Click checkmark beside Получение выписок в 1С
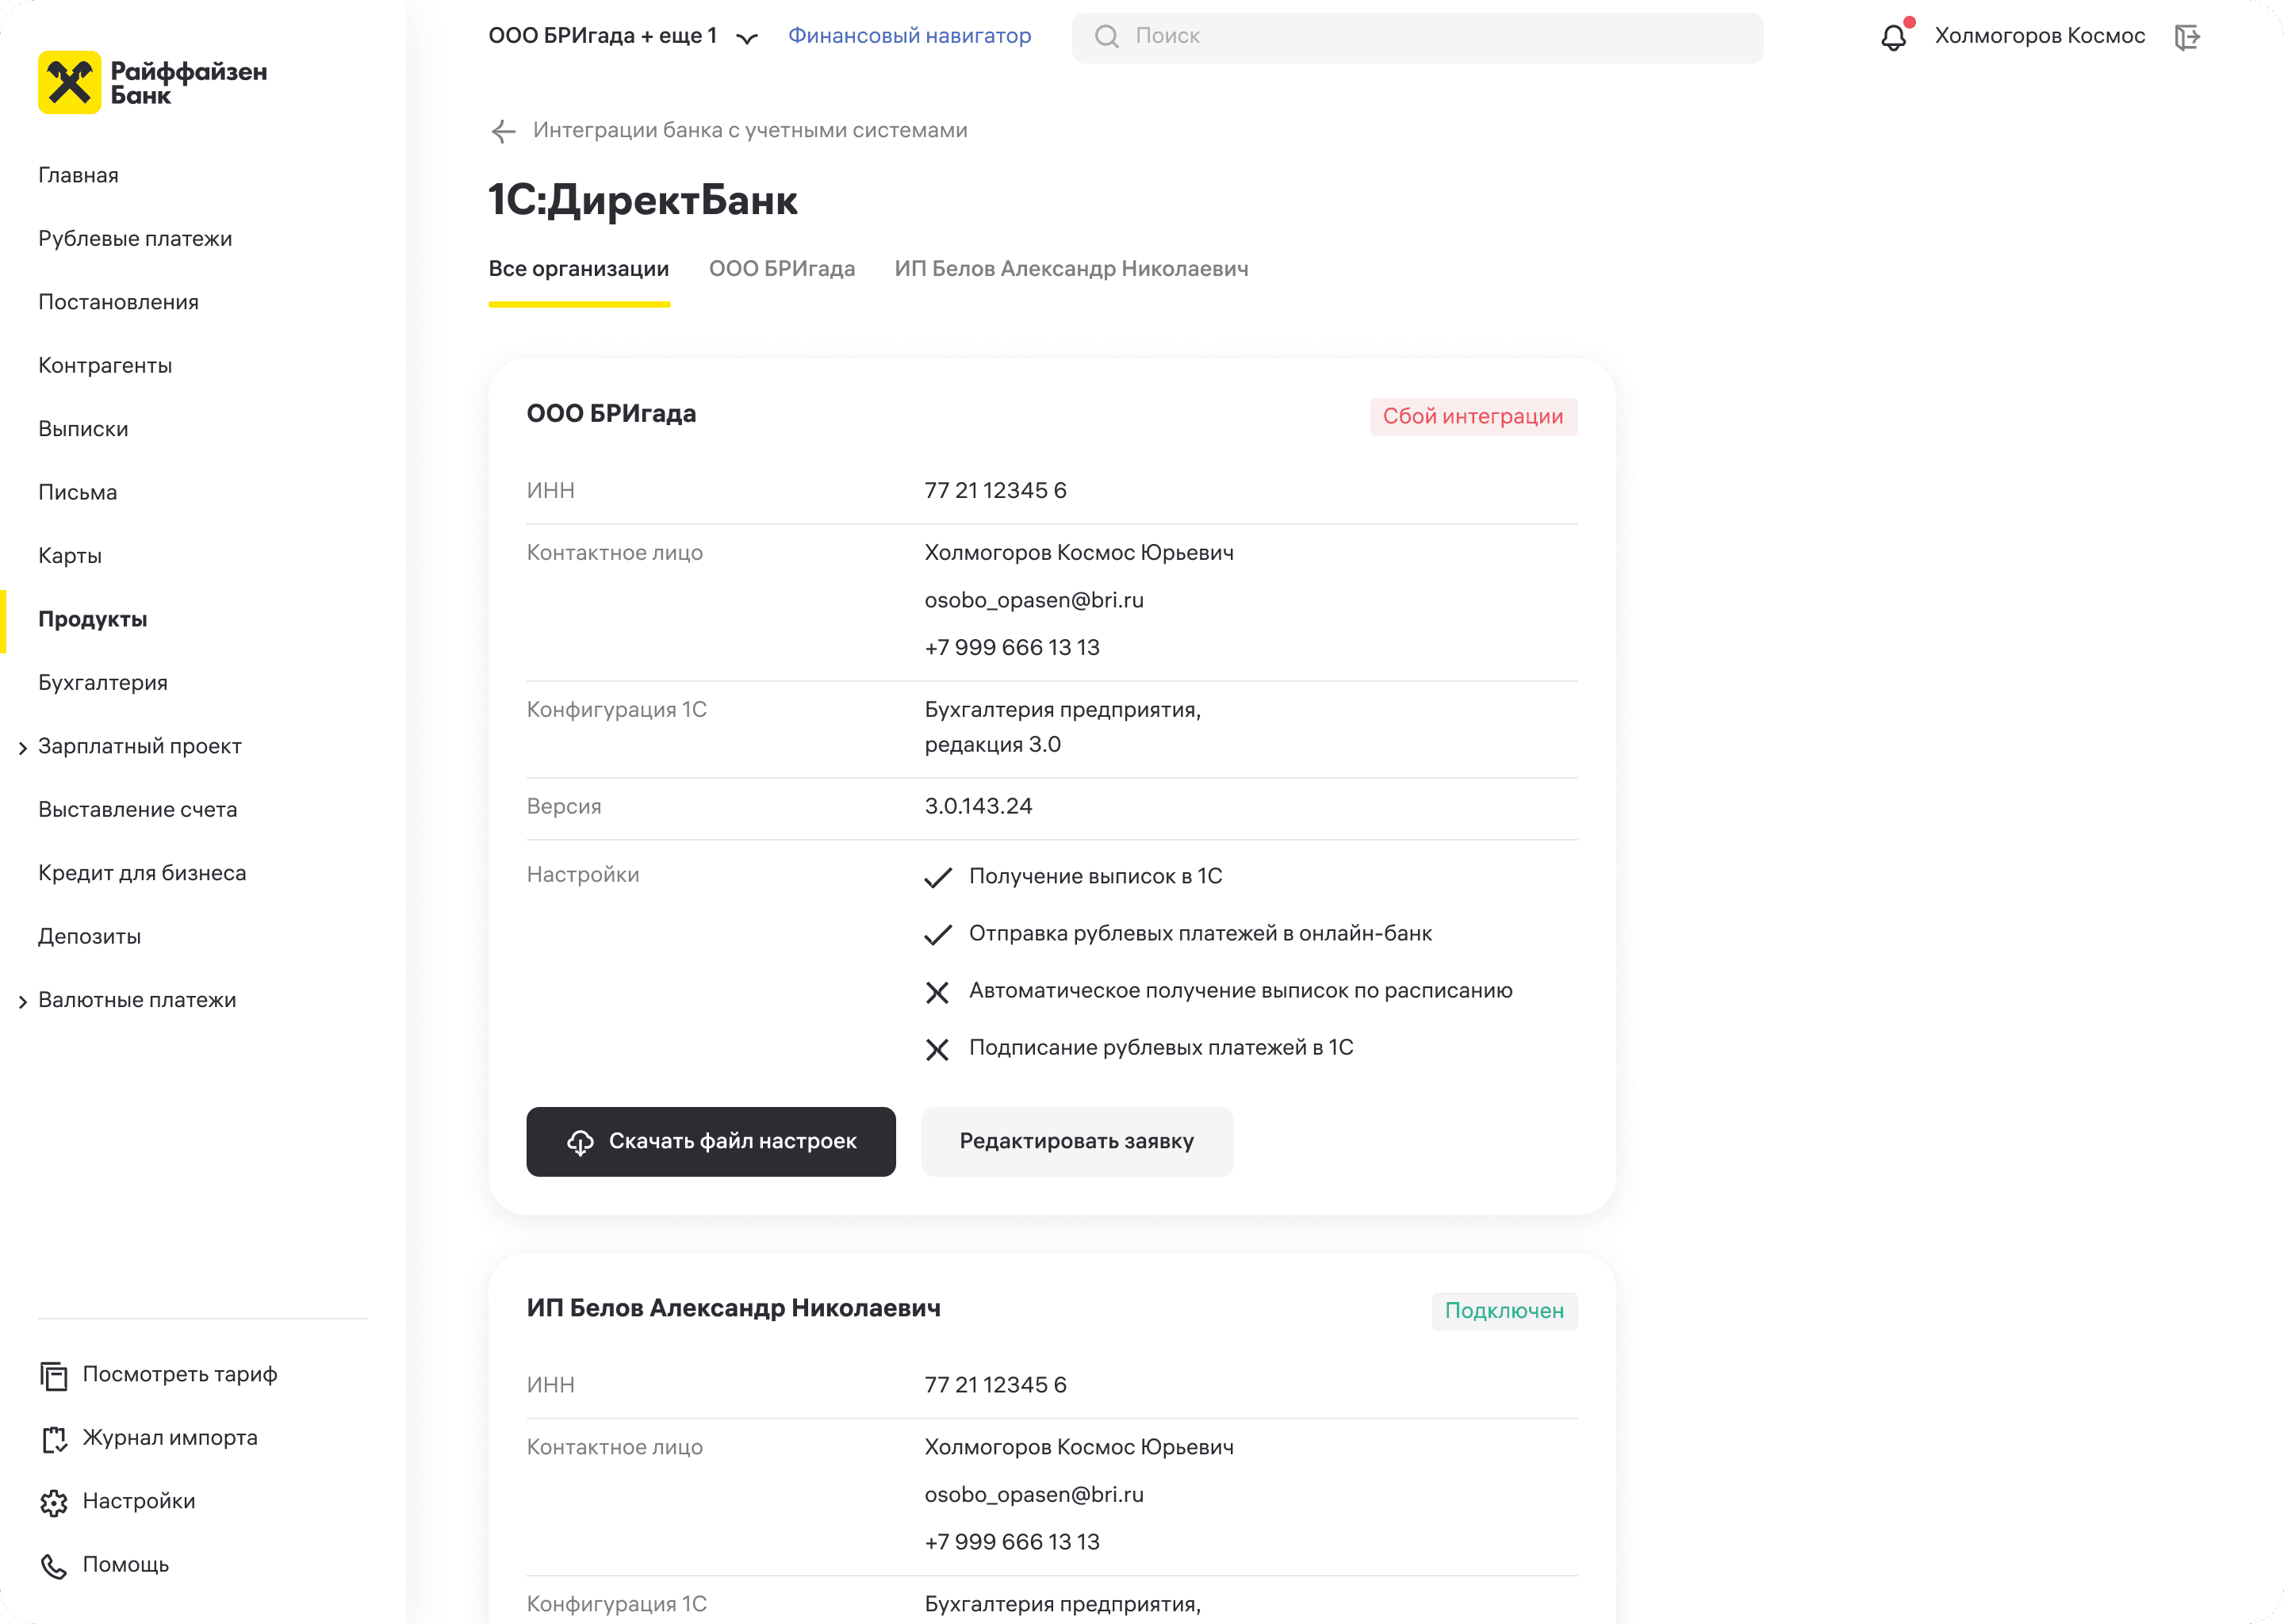 [937, 877]
